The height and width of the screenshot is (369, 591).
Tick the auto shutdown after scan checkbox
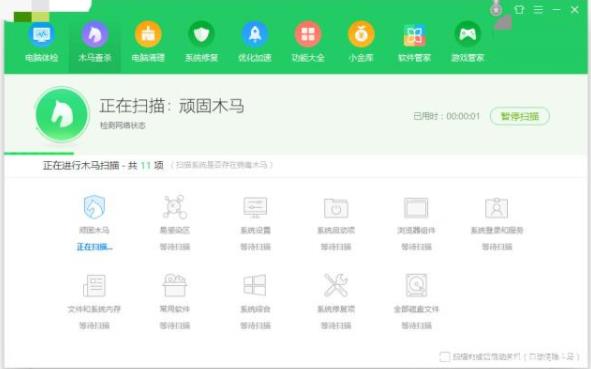pos(444,356)
